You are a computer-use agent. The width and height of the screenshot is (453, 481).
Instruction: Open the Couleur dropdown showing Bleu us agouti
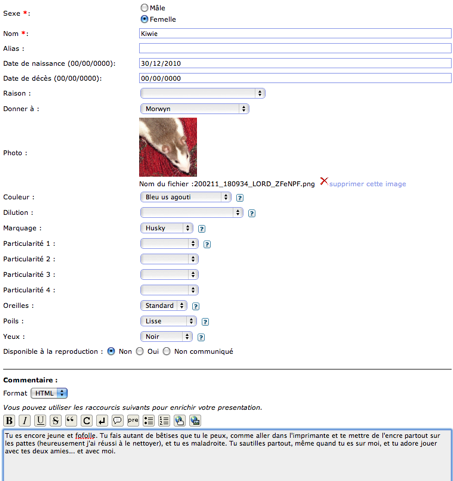point(186,197)
